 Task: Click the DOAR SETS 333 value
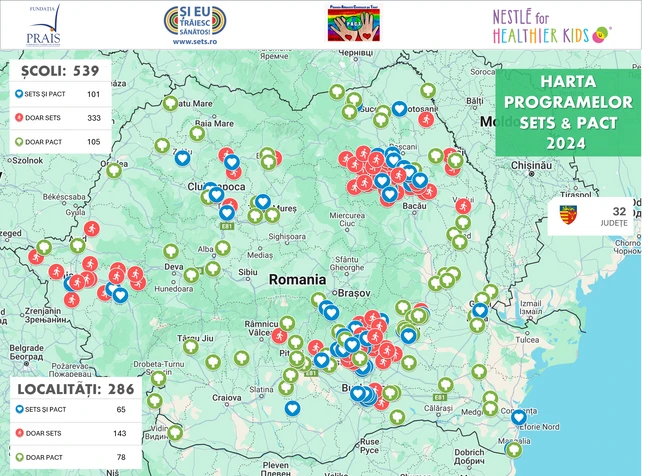94,118
